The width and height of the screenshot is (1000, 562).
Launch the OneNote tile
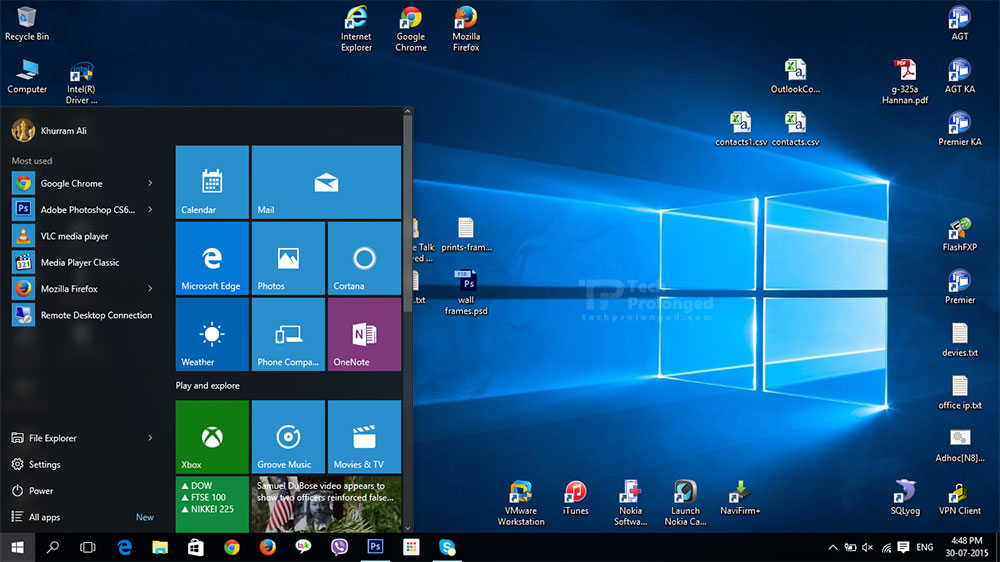(364, 334)
